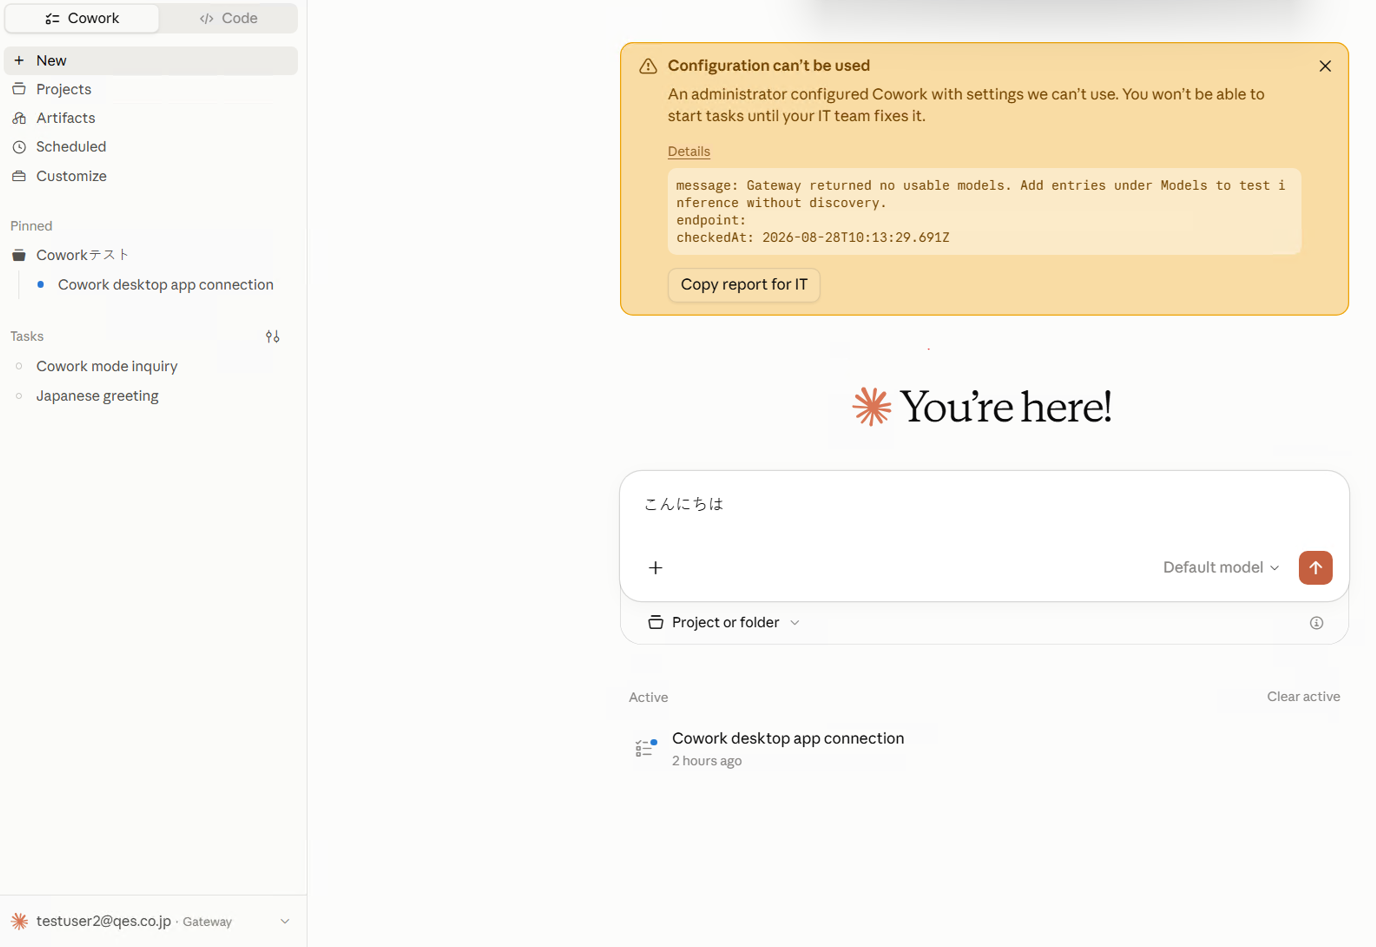Click the orange starburst logo by You're here
1376x947 pixels.
[x=872, y=407]
